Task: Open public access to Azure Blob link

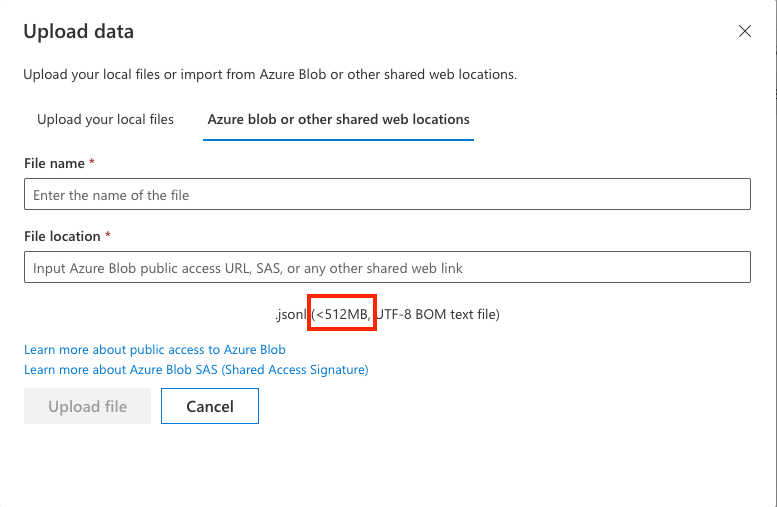Action: [155, 349]
